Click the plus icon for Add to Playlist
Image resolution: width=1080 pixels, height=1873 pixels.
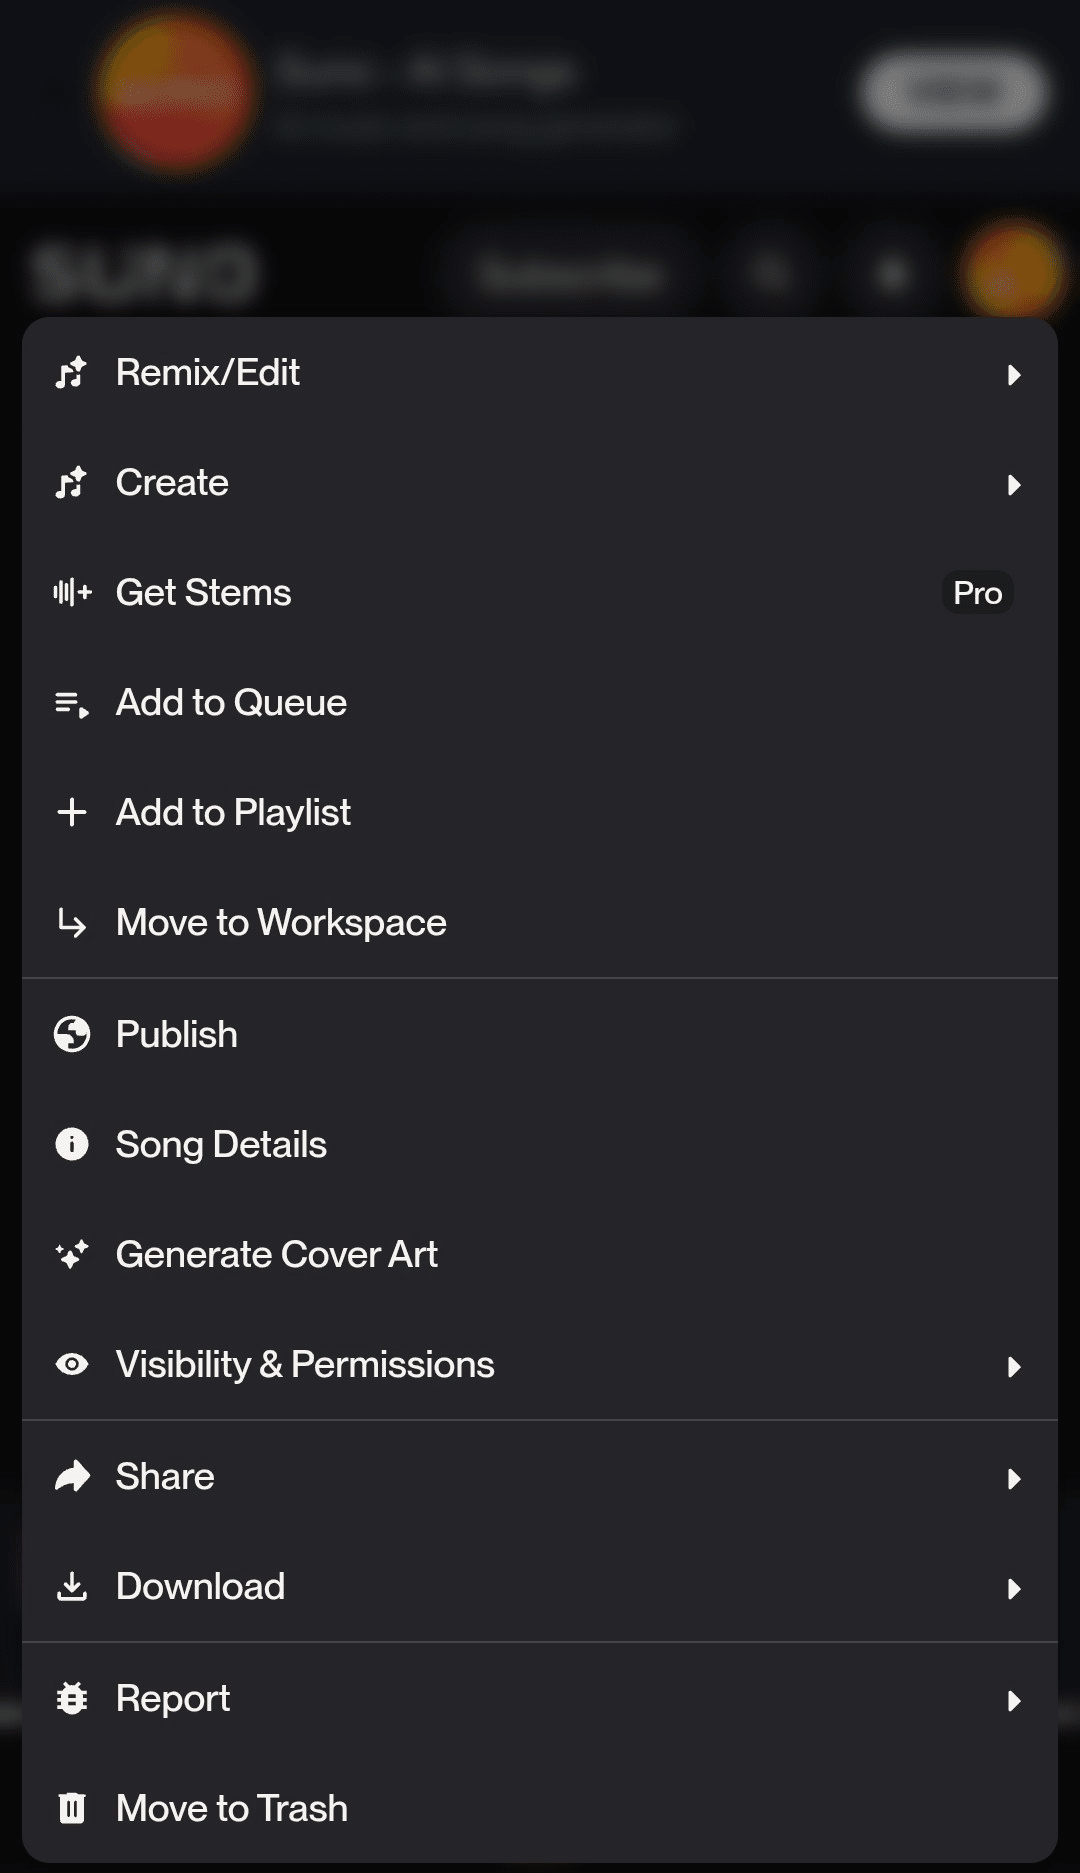(72, 812)
